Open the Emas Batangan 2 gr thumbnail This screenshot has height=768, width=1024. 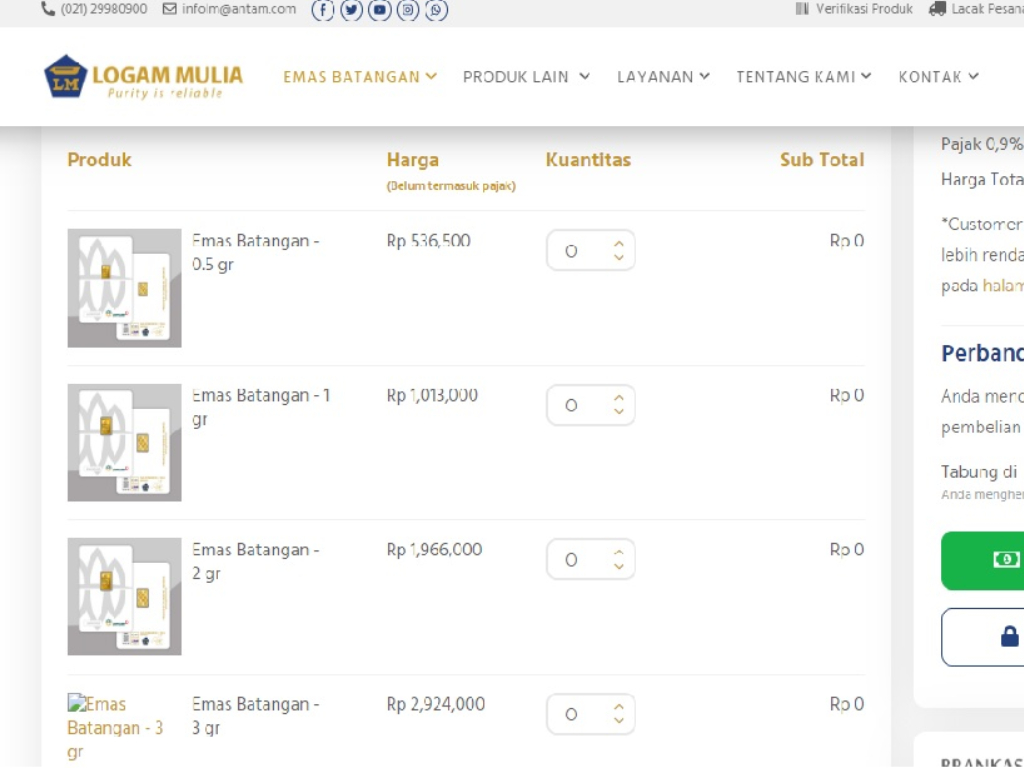[124, 597]
